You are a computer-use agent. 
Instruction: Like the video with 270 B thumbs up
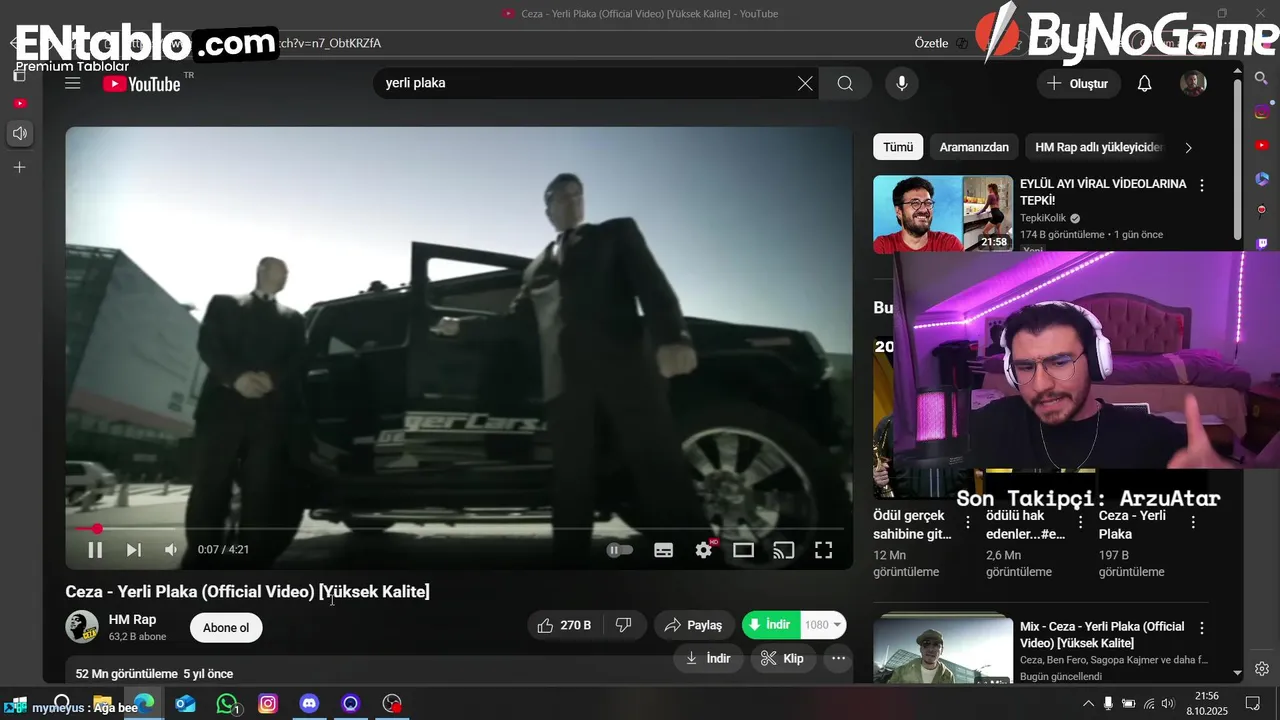pos(565,625)
